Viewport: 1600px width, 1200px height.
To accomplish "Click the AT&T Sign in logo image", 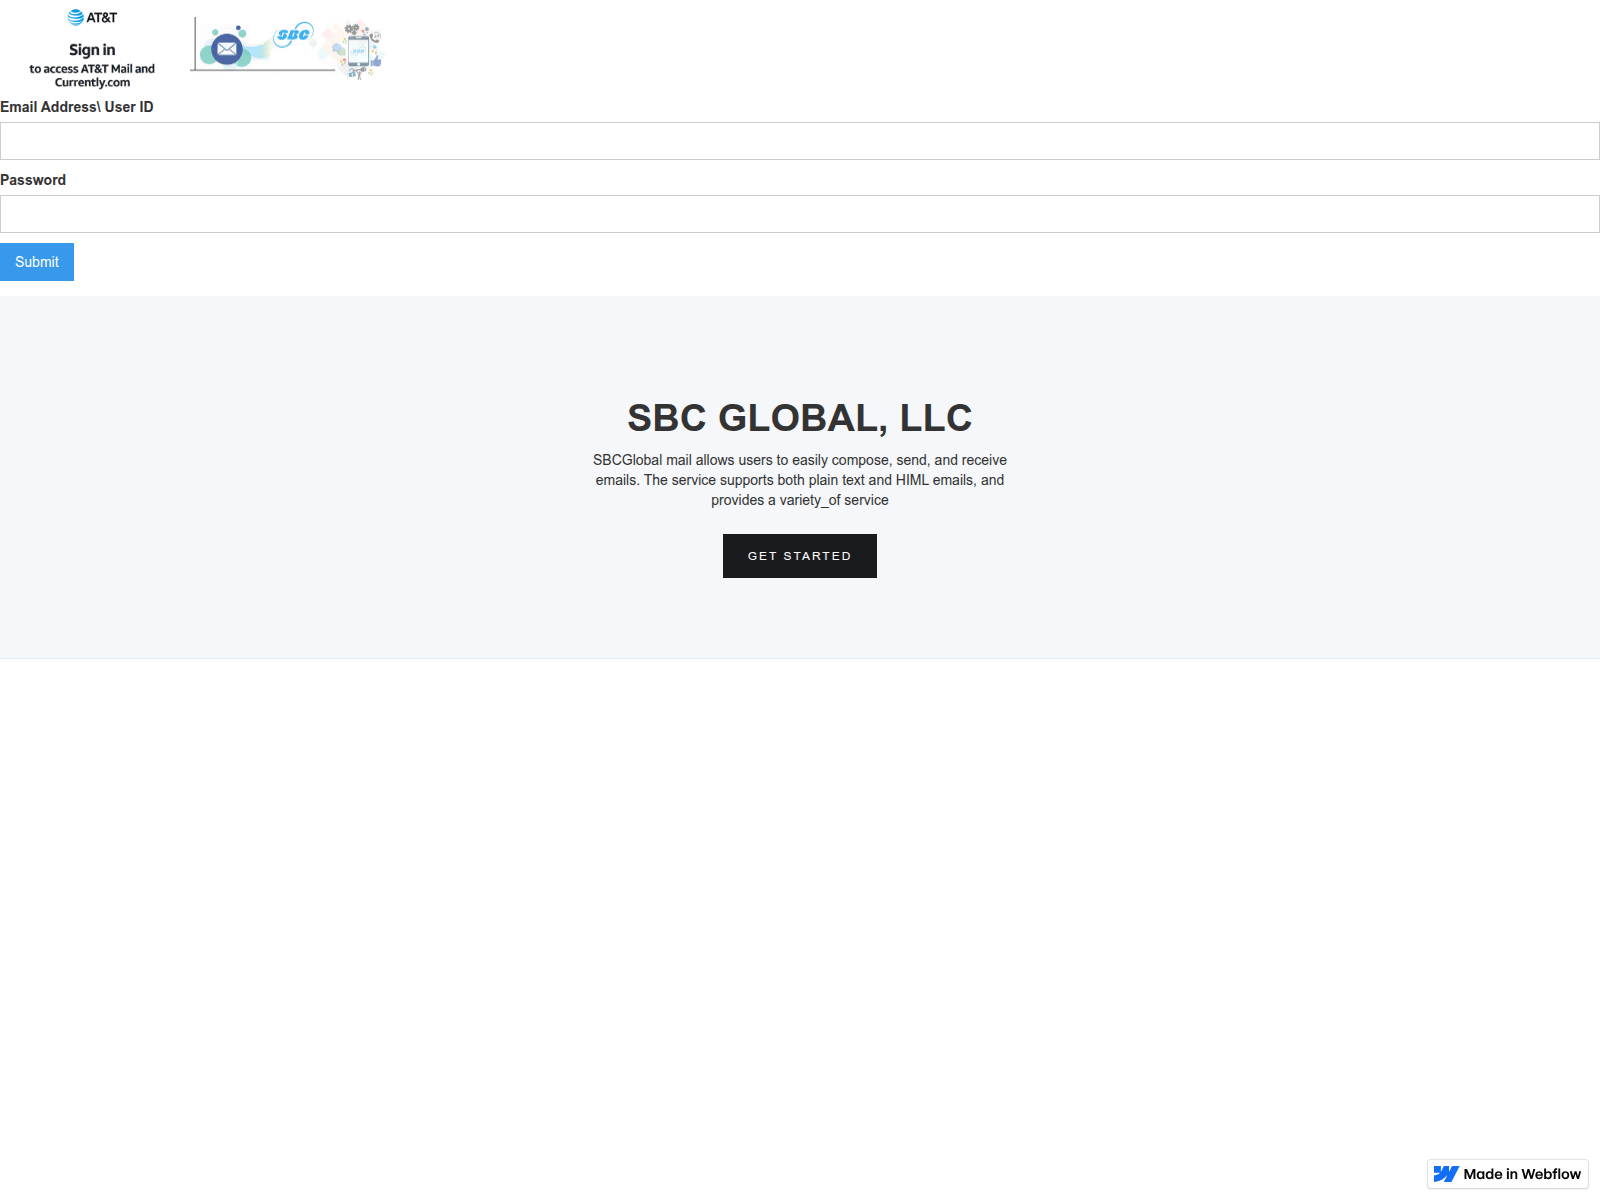I will tap(92, 48).
